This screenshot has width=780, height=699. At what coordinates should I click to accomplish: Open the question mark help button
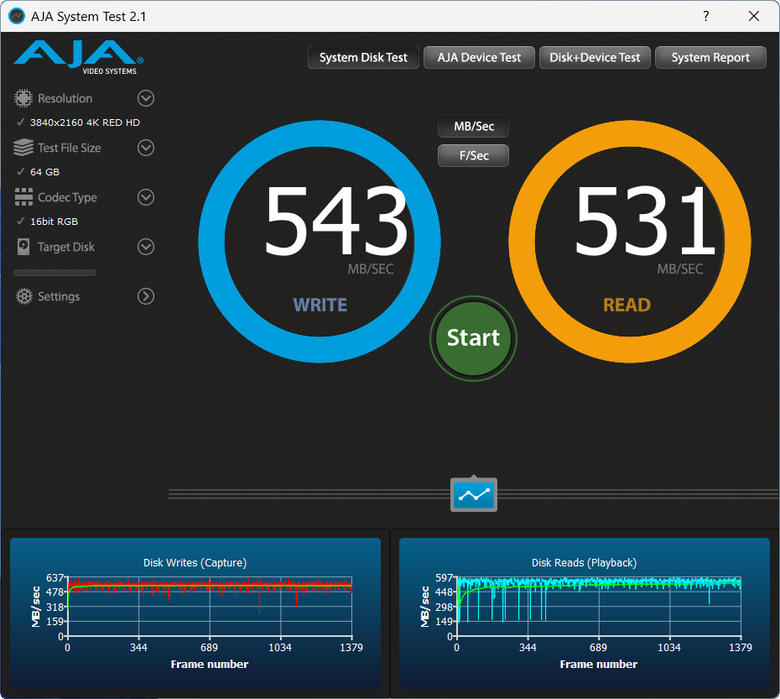click(706, 16)
